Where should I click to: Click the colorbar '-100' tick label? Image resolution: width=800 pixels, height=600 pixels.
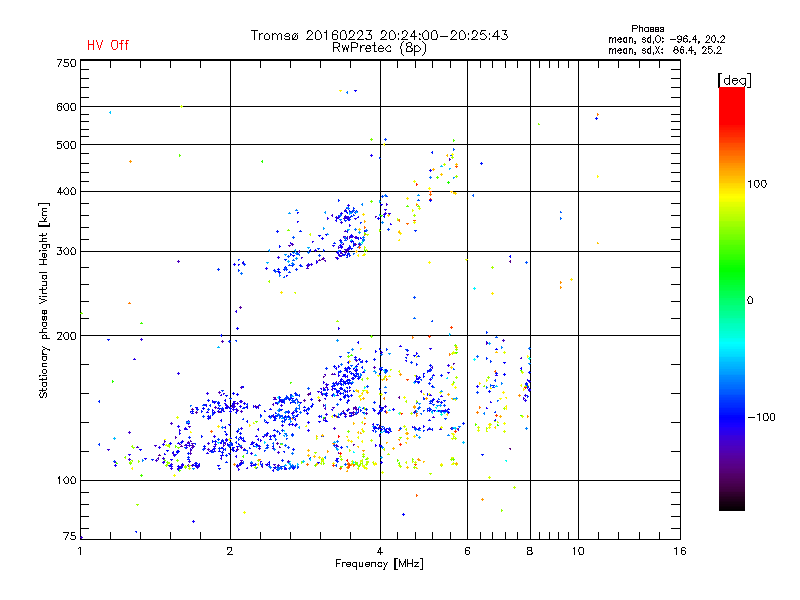click(762, 417)
